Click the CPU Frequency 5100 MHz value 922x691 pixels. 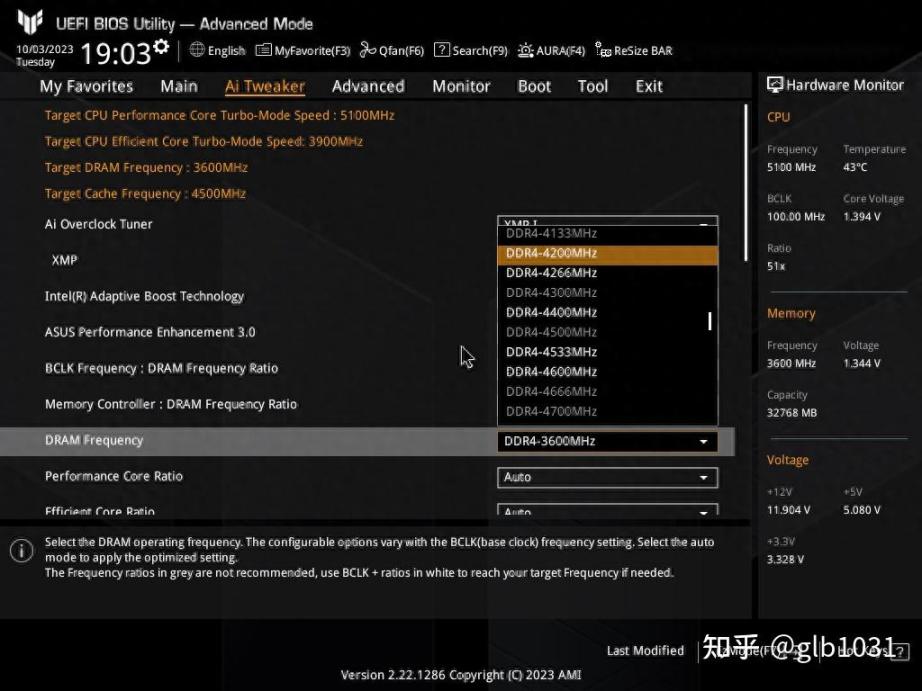click(x=791, y=168)
